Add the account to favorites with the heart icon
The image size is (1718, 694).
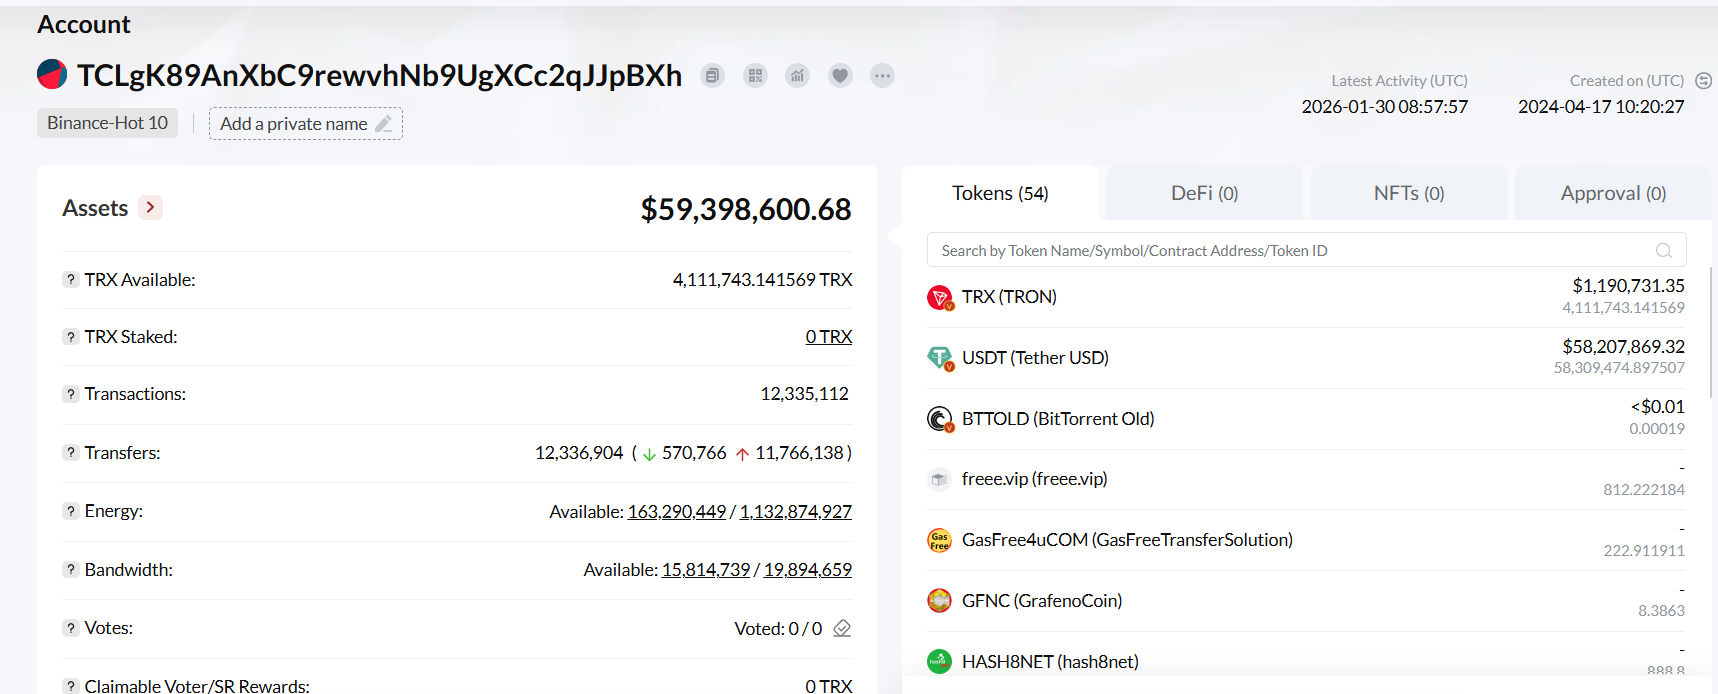pyautogui.click(x=840, y=75)
